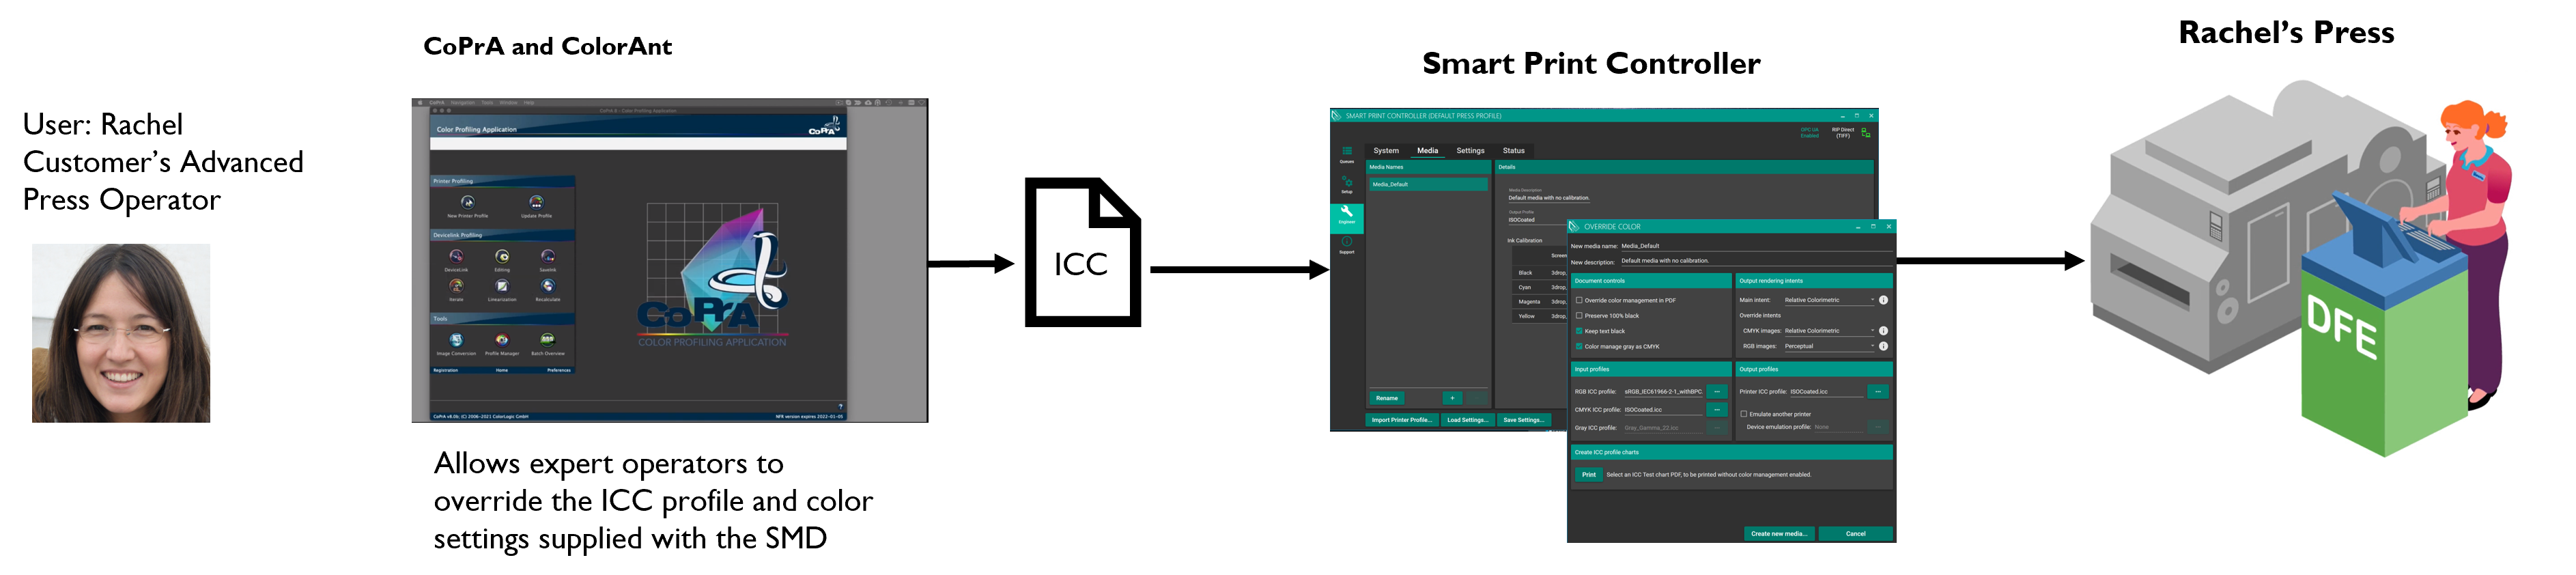Cancel the Override Color dialog
2576x575 pixels.
pos(1856,534)
